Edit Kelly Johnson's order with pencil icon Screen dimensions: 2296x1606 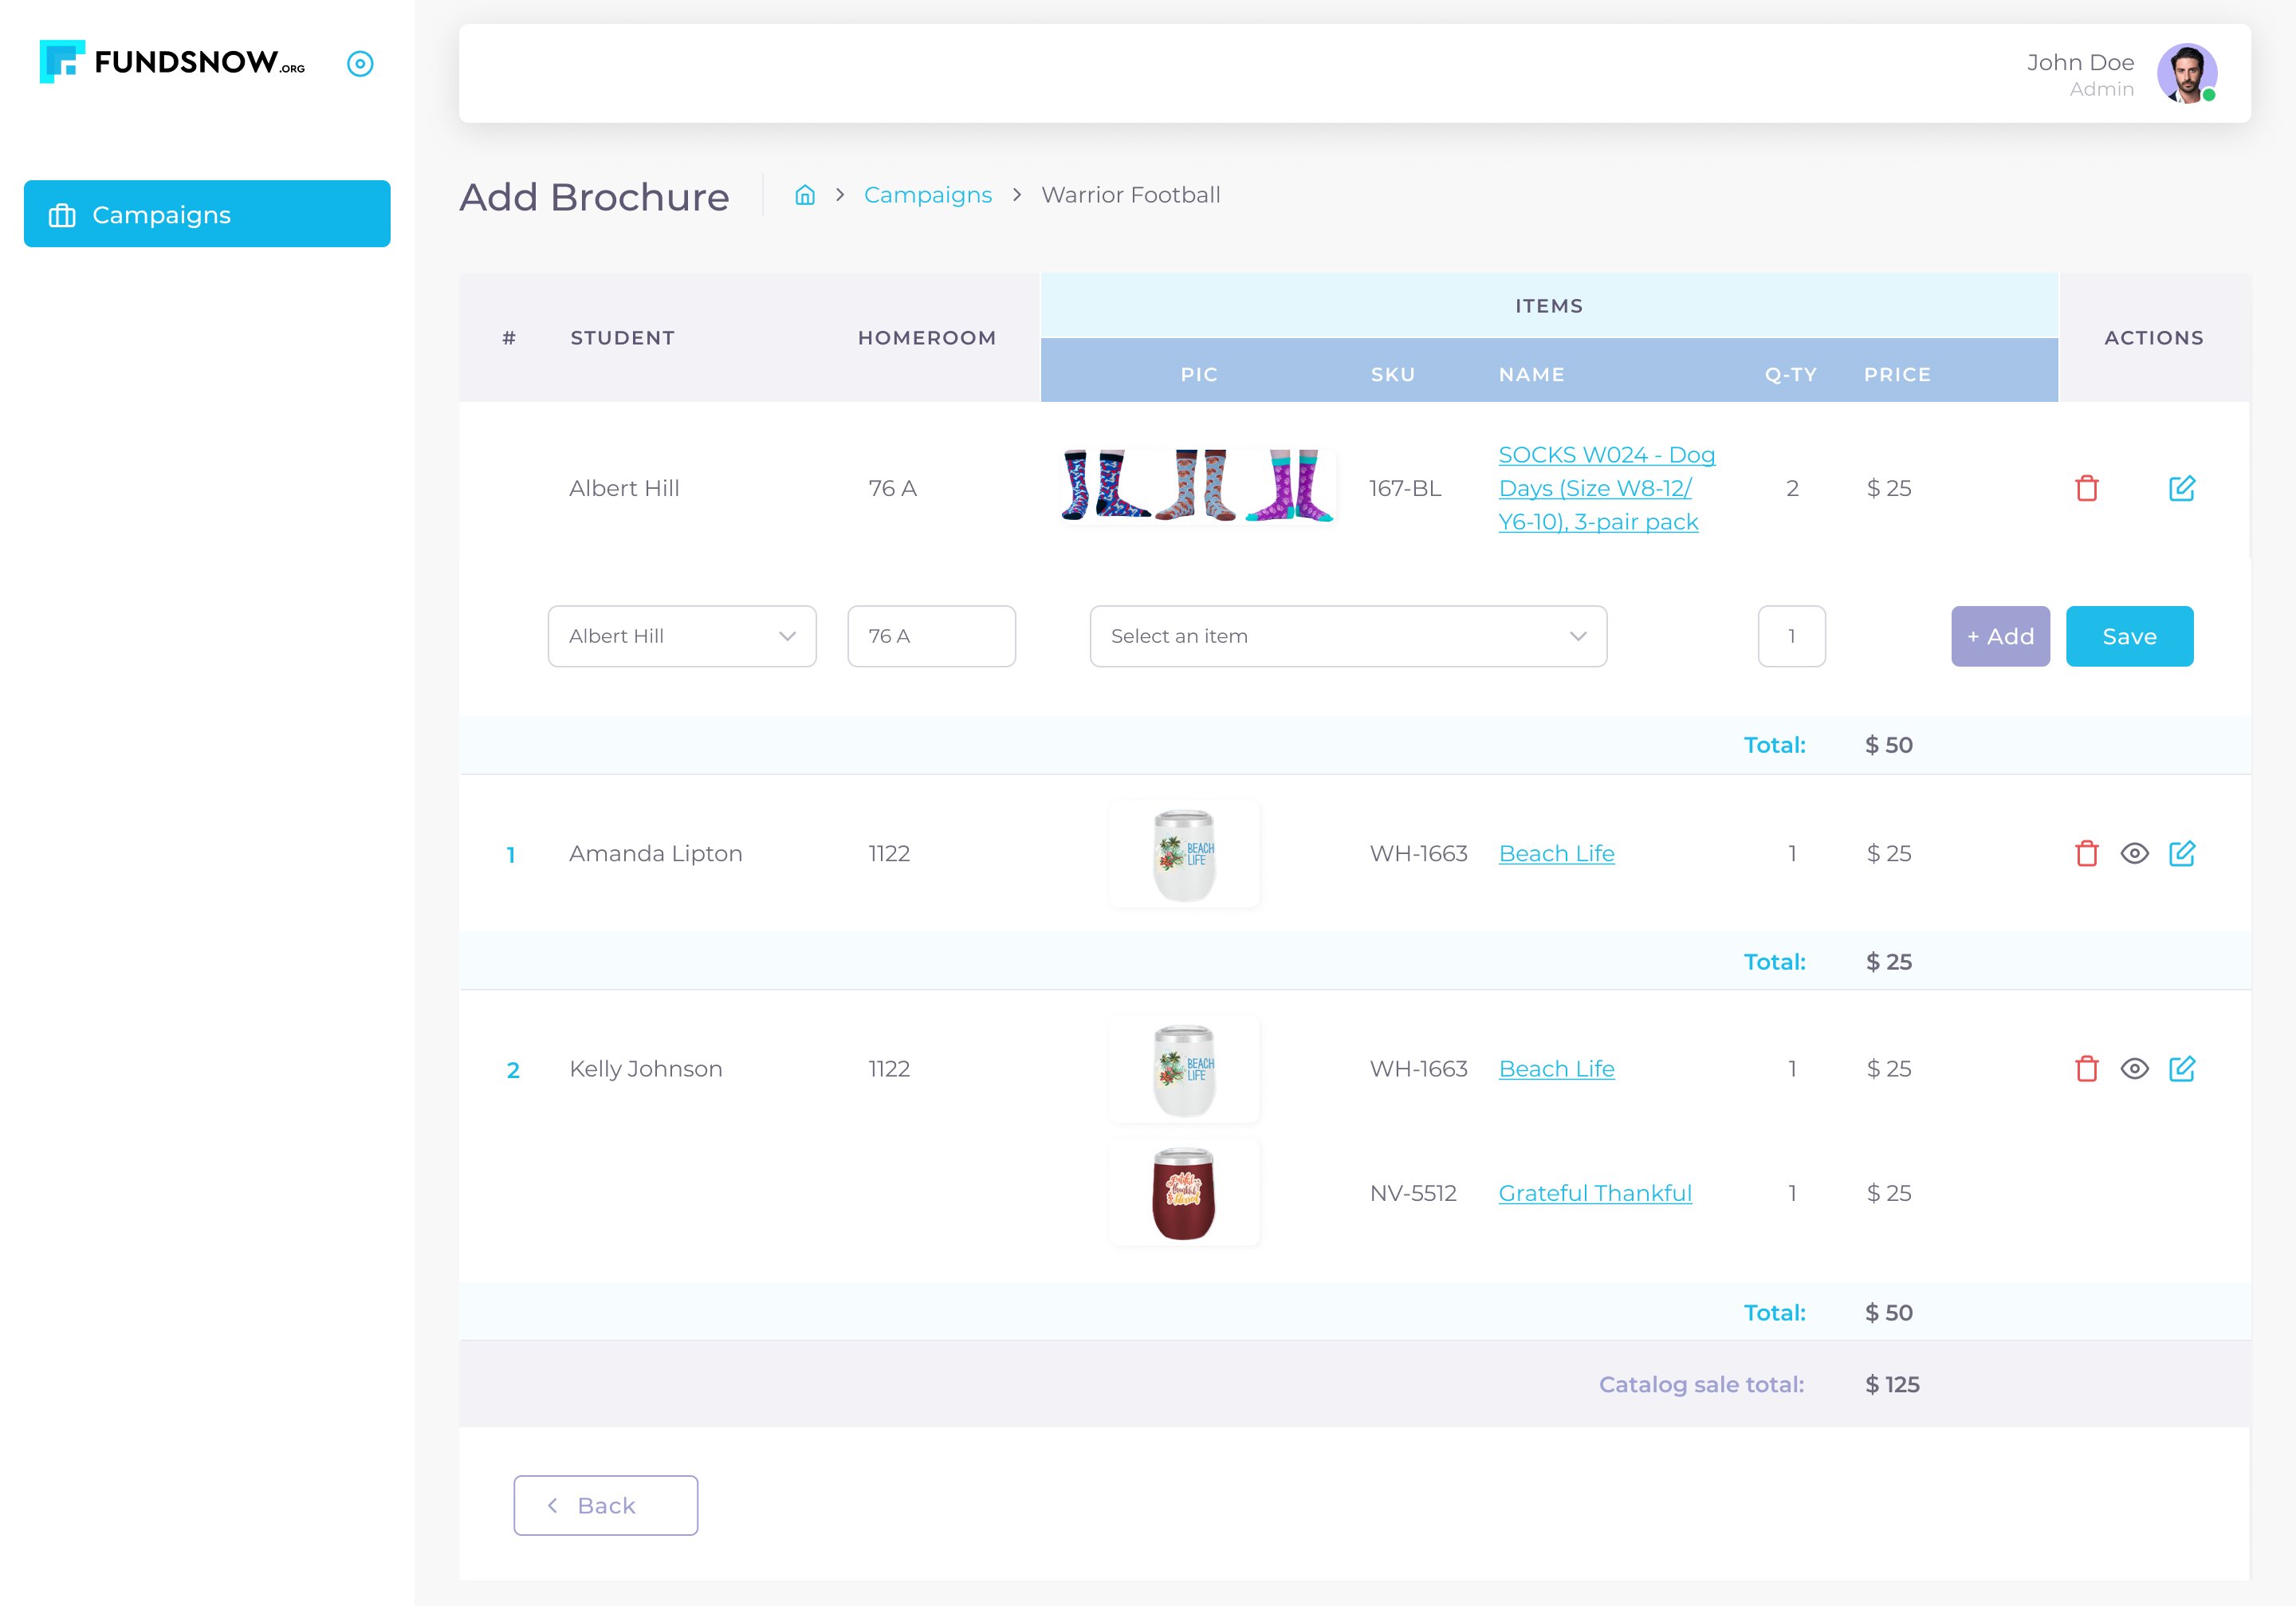(2181, 1068)
